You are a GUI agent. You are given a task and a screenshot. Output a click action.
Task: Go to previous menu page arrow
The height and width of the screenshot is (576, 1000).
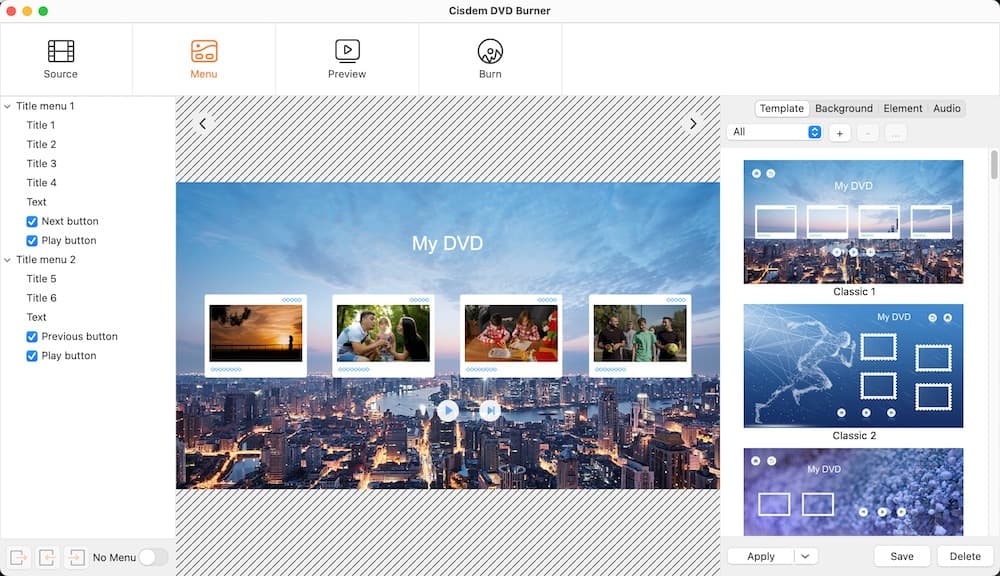tap(203, 124)
